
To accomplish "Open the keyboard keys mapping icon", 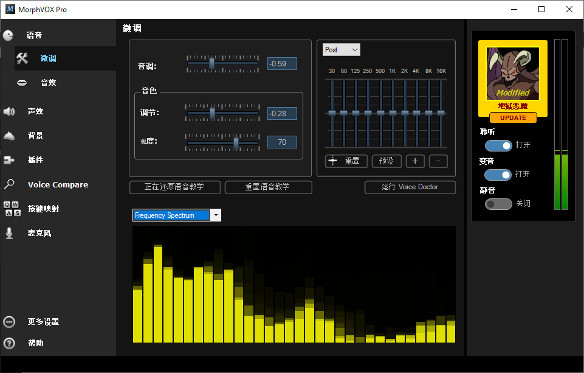I will pyautogui.click(x=12, y=208).
